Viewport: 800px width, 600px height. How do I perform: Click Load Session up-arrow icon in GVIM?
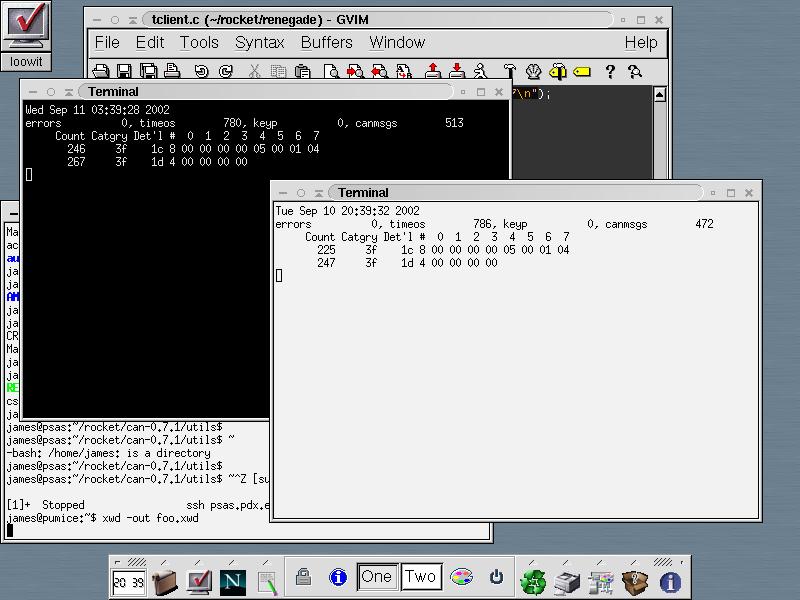click(433, 71)
